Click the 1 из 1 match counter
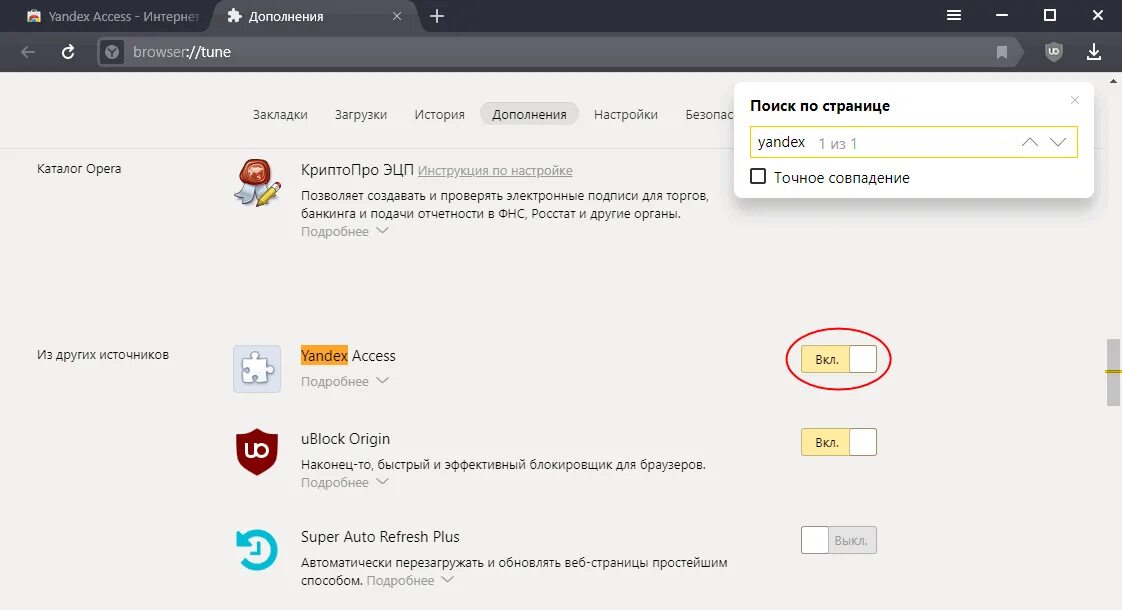 tap(837, 143)
